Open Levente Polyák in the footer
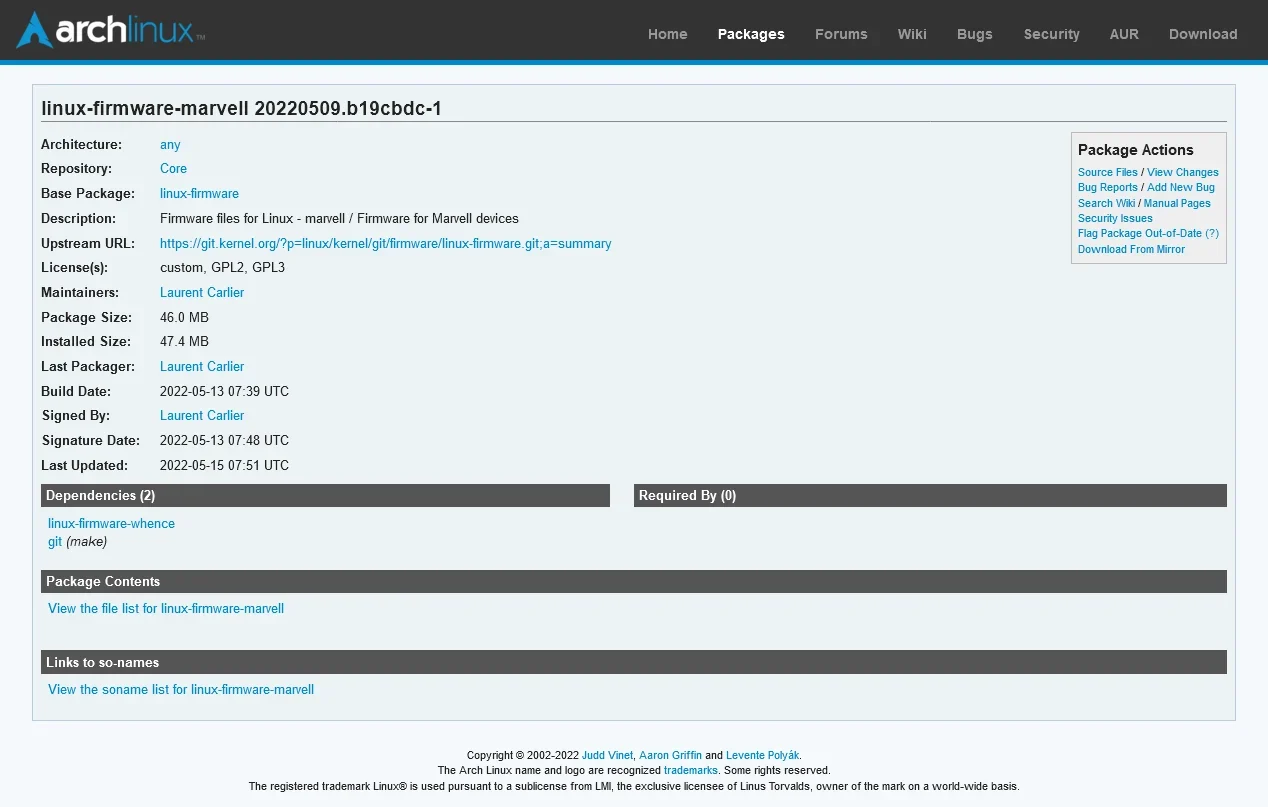The height and width of the screenshot is (807, 1268). pyautogui.click(x=762, y=756)
